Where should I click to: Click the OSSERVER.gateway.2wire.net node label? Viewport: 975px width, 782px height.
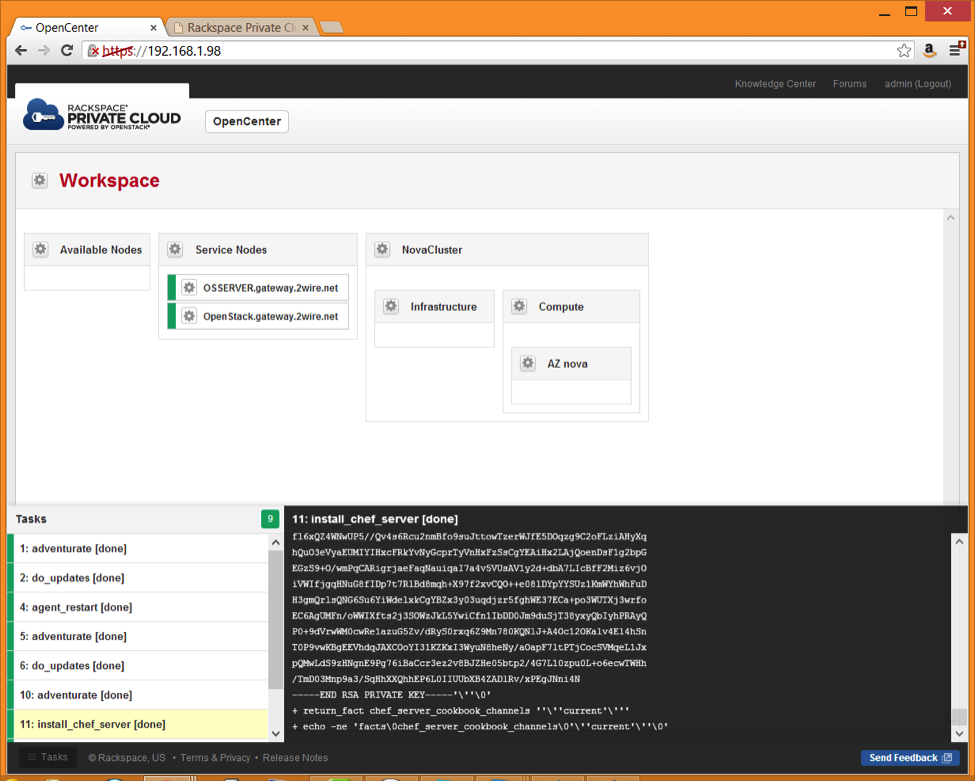pyautogui.click(x=270, y=288)
